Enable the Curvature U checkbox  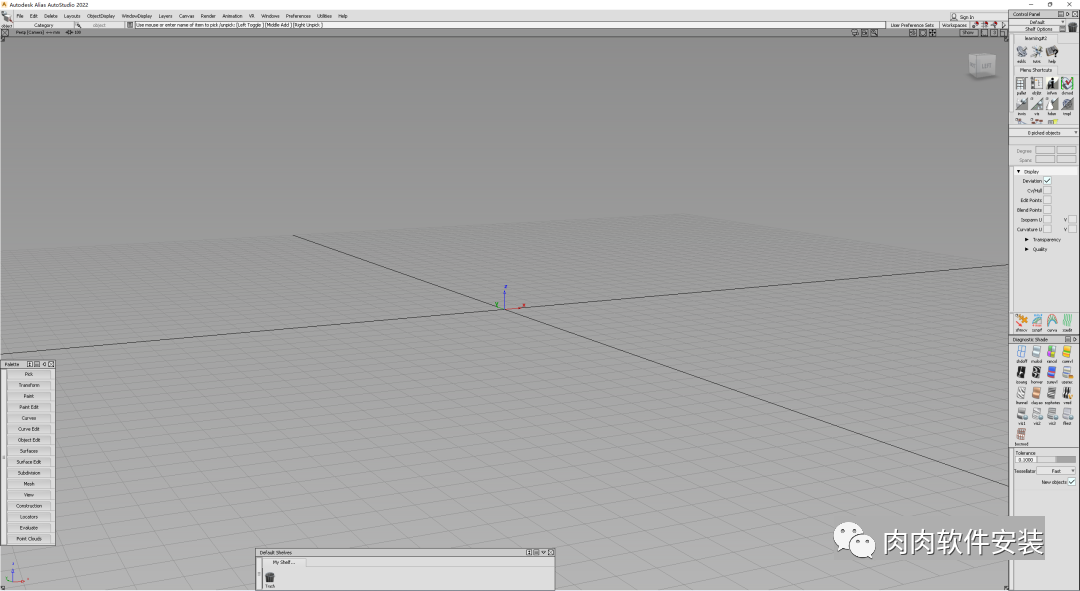tap(1047, 229)
